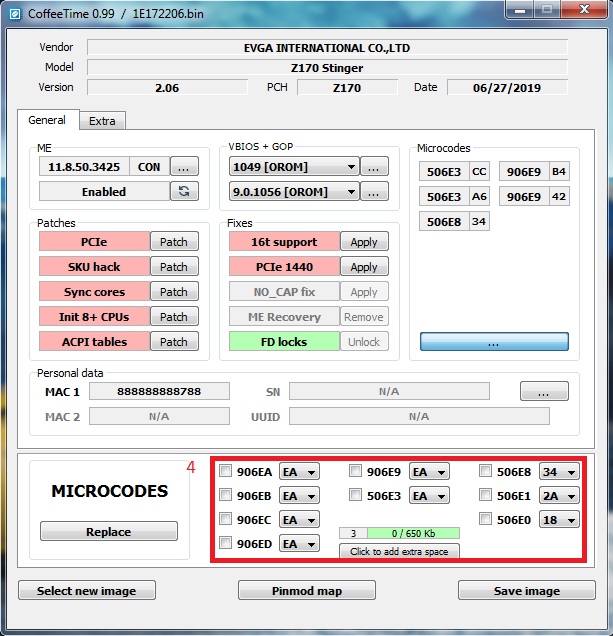
Task: Click to add extra space button
Action: tap(399, 551)
